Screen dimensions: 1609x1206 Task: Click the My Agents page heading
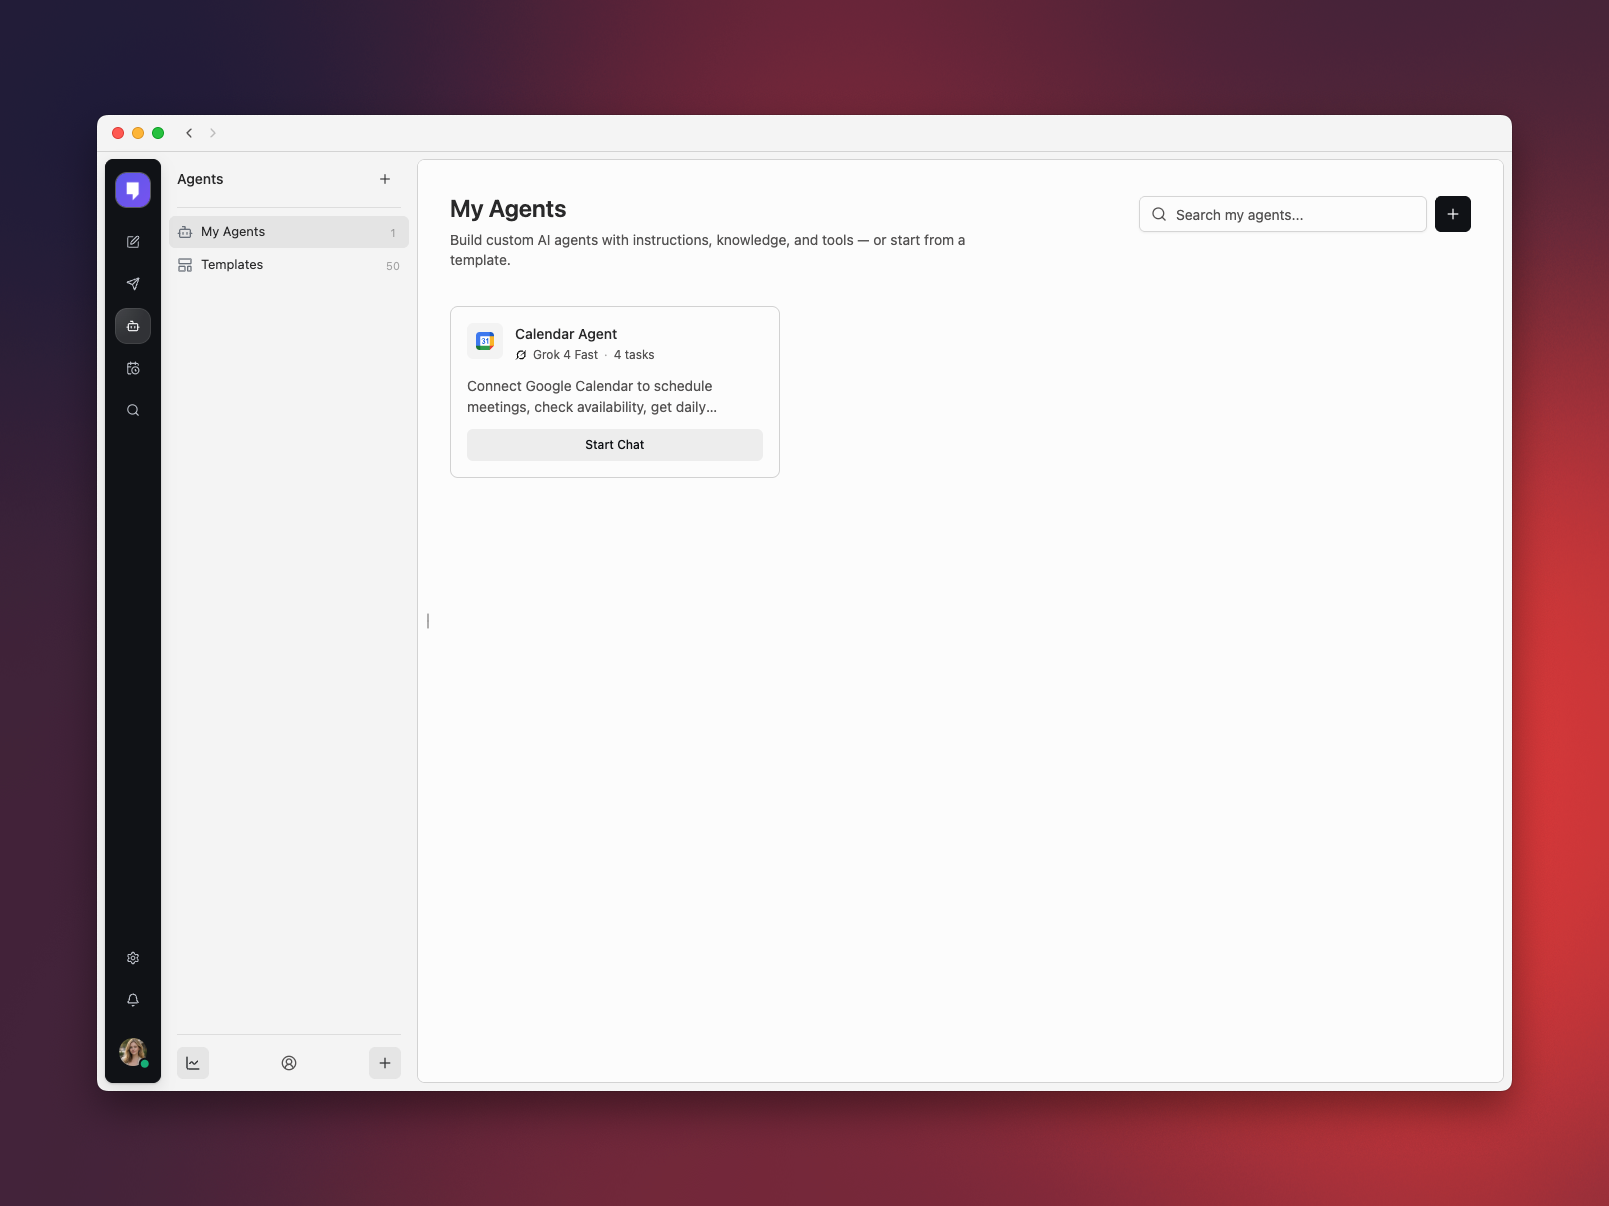click(508, 209)
